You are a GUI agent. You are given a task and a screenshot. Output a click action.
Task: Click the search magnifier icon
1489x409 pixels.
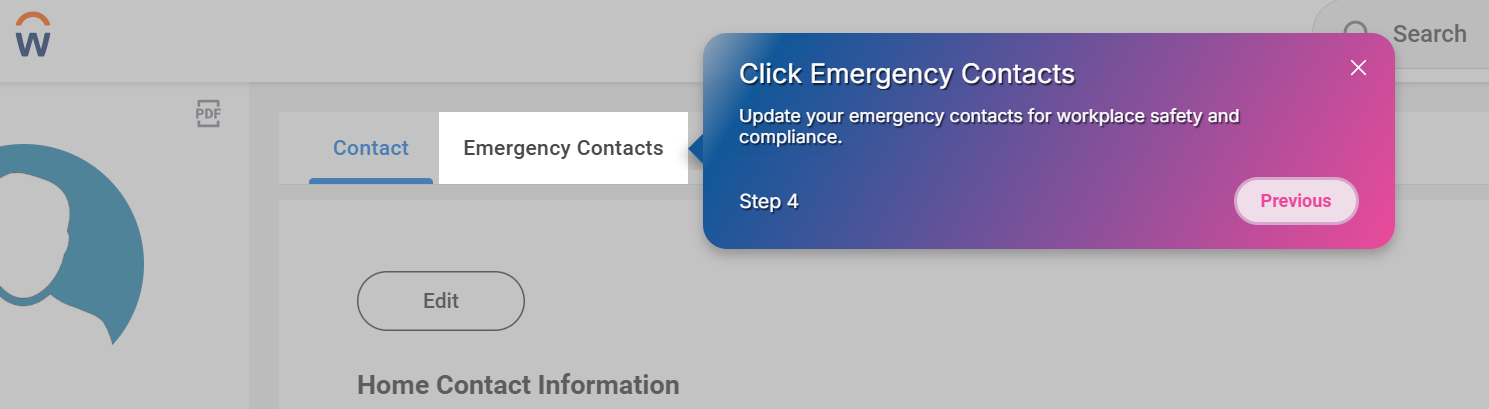pos(1355,34)
